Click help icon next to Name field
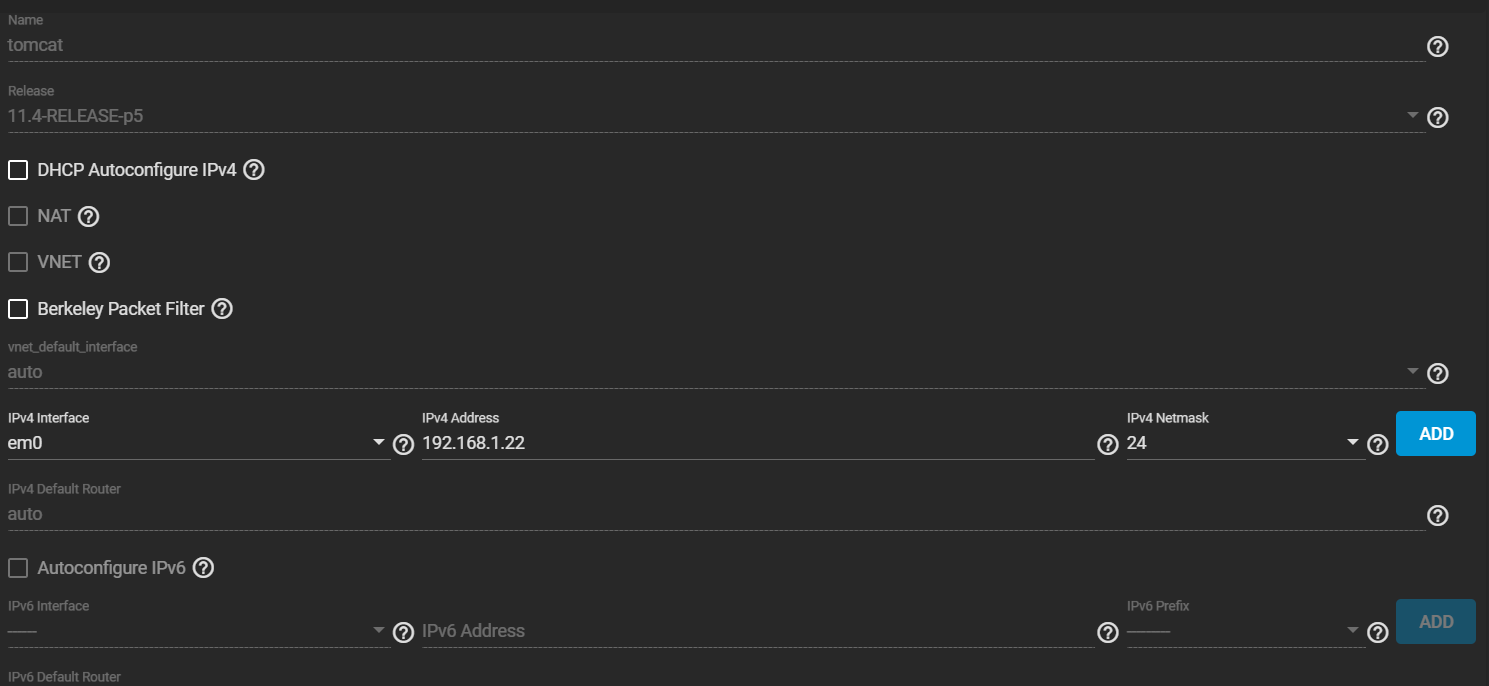 click(x=1437, y=47)
